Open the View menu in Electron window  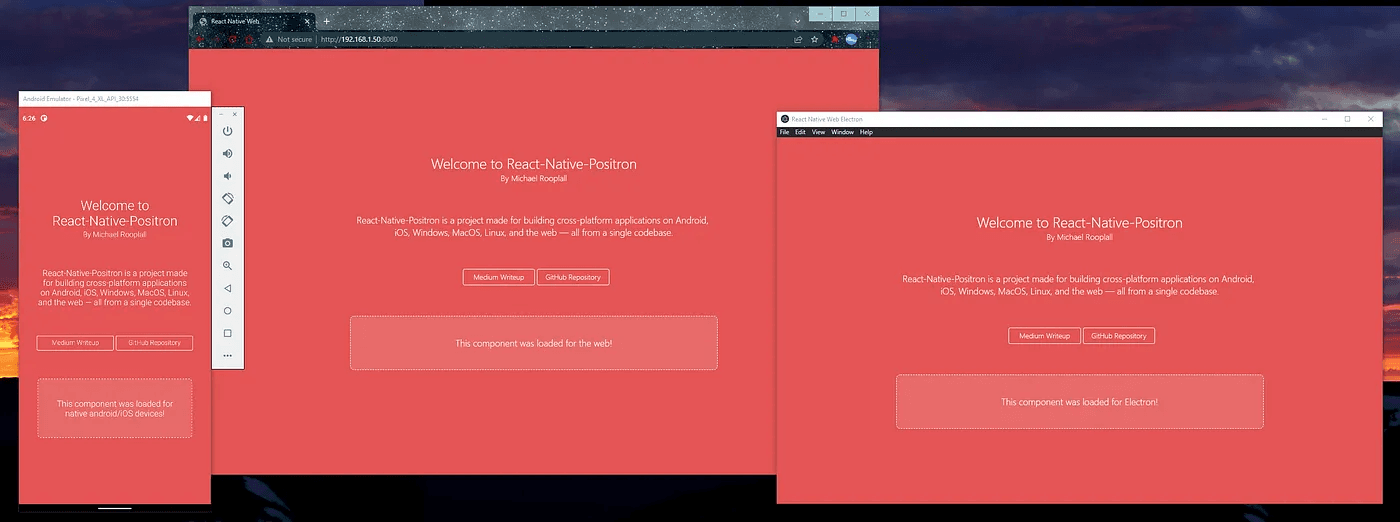coord(818,132)
